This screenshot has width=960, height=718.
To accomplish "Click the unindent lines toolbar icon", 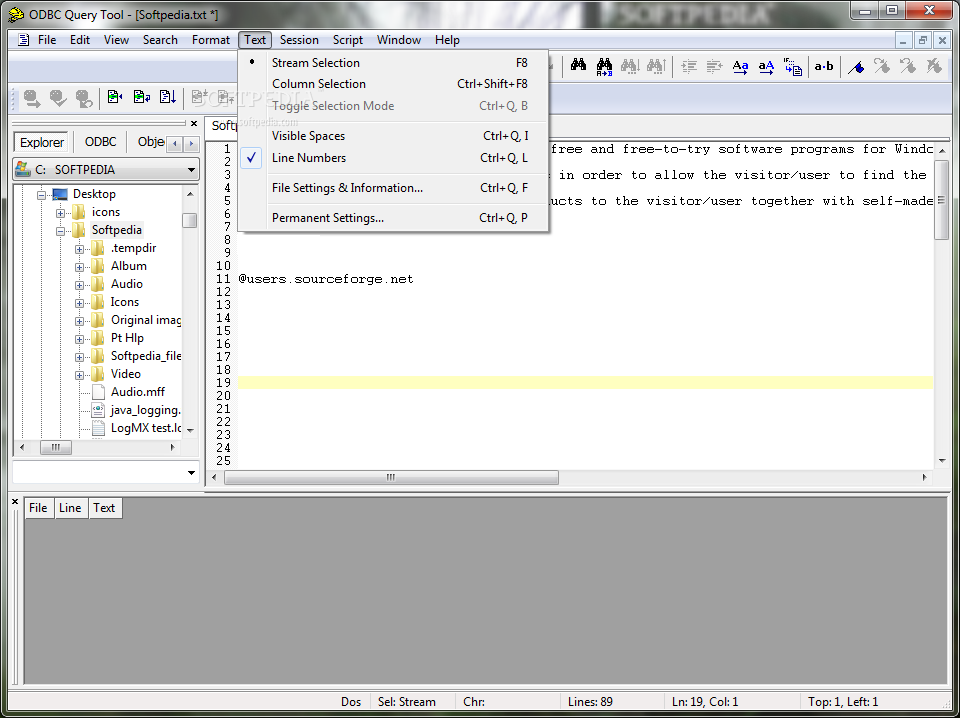I will coord(714,66).
